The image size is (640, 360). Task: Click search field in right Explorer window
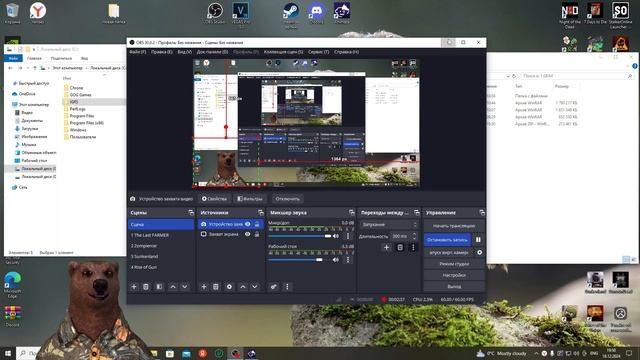[577, 76]
